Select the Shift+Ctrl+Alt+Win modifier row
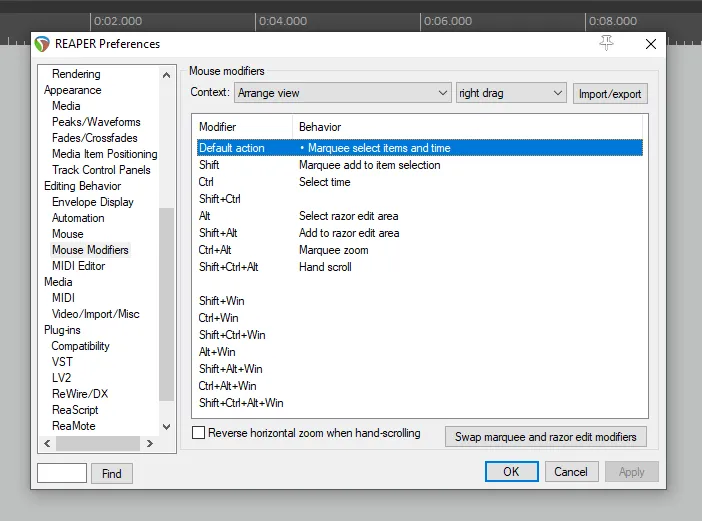702x521 pixels. tap(420, 403)
